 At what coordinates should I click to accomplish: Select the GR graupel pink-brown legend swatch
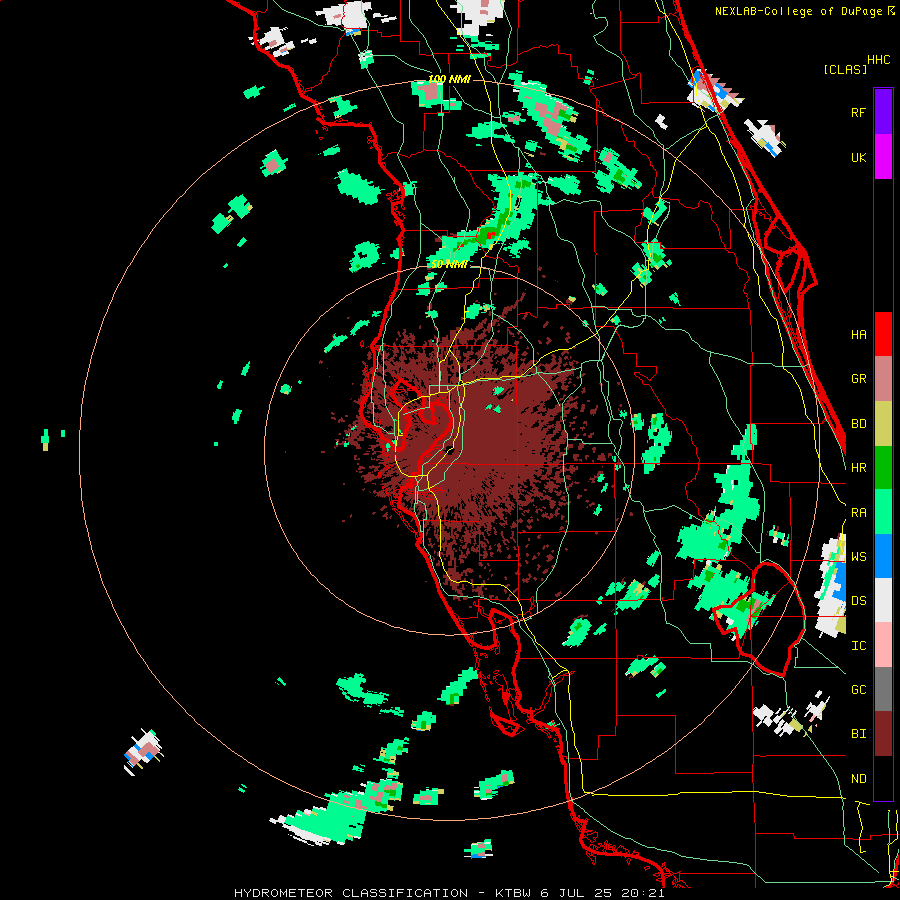point(883,378)
